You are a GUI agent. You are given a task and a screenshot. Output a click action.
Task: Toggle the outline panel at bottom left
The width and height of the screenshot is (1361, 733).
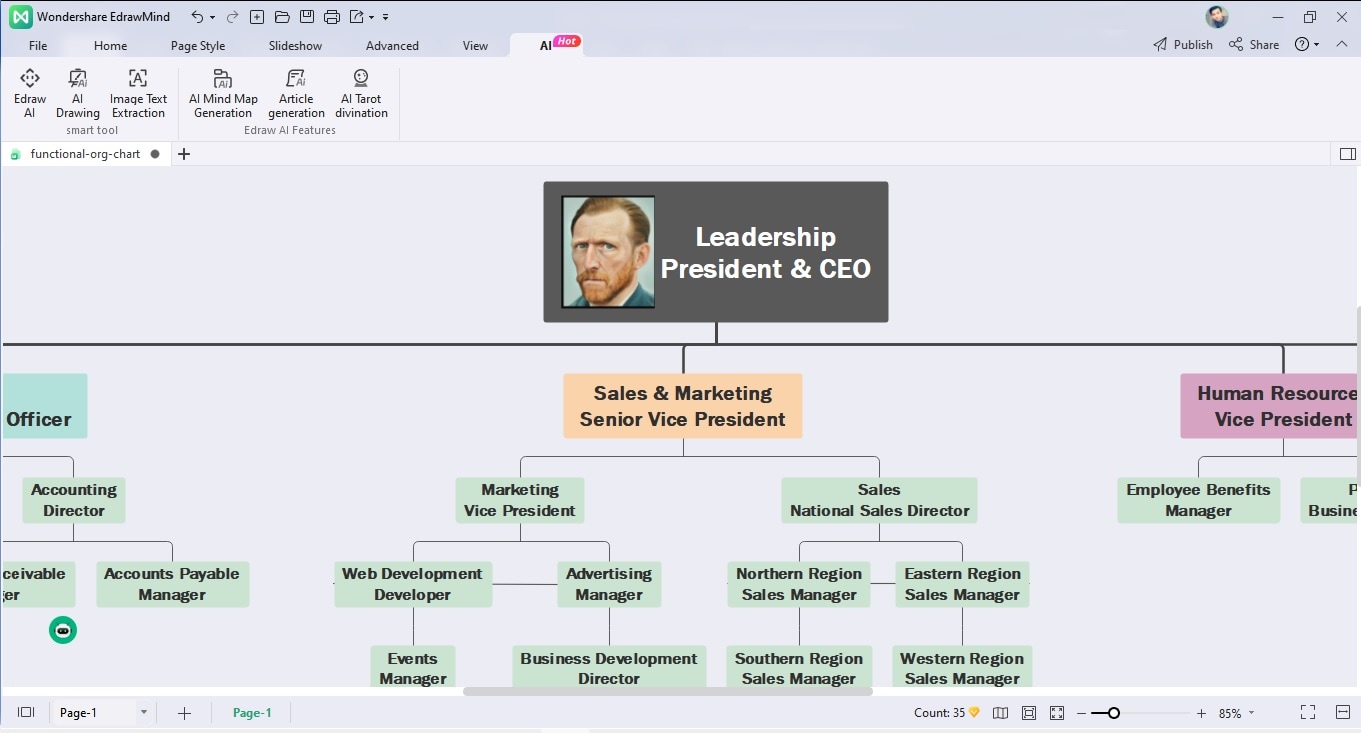point(27,713)
